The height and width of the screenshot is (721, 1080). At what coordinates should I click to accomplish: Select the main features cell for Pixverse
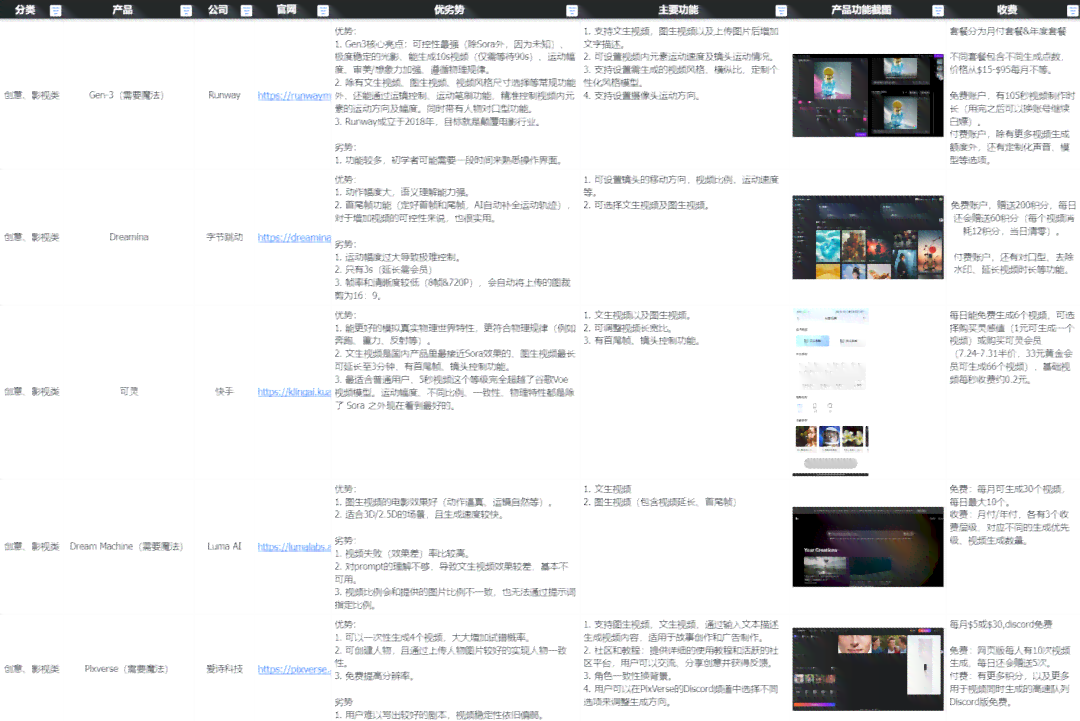[x=682, y=669]
